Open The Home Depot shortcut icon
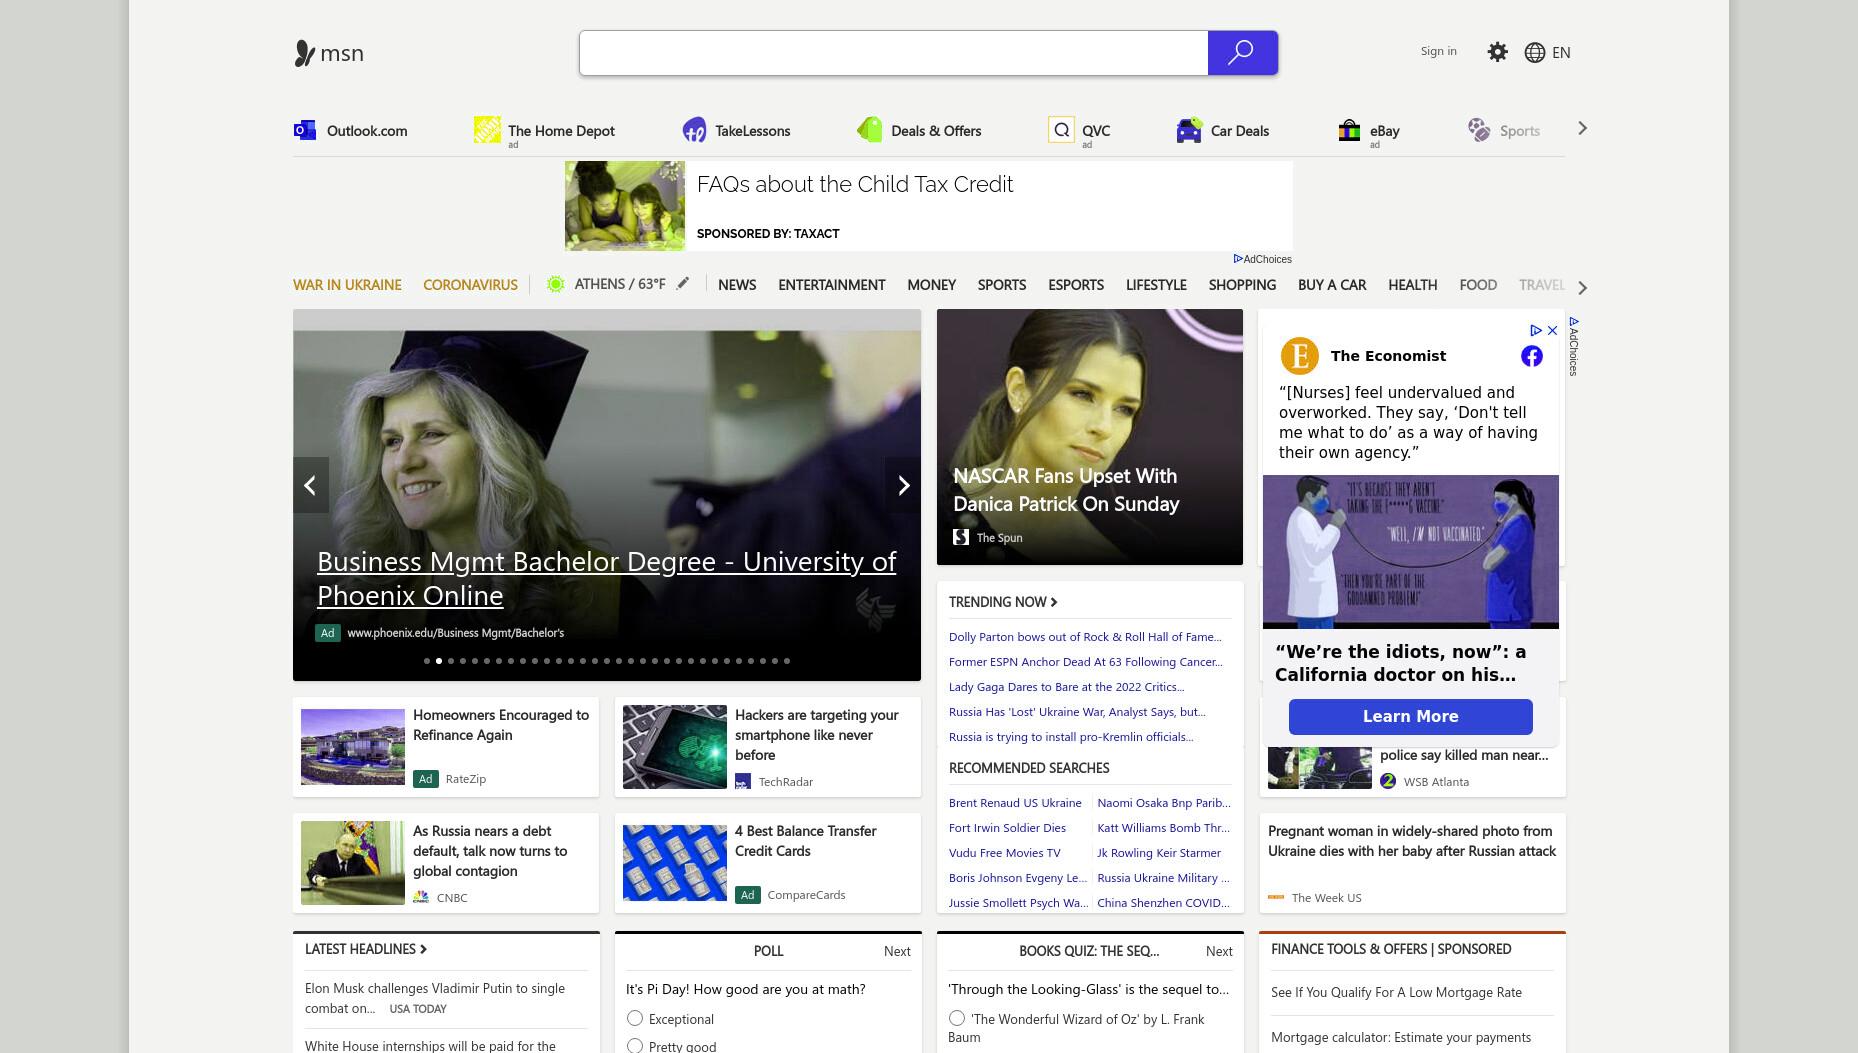The image size is (1858, 1053). pos(487,130)
